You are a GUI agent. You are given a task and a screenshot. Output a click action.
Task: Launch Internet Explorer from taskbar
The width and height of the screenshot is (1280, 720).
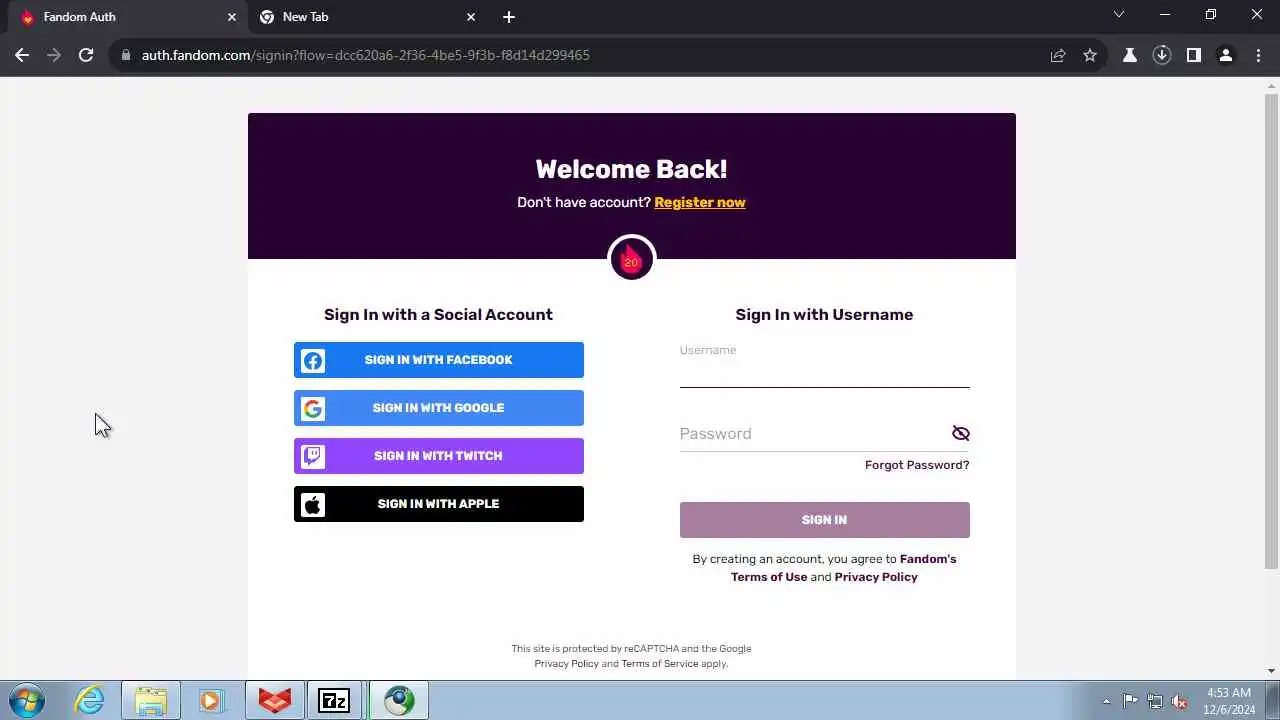coord(90,700)
